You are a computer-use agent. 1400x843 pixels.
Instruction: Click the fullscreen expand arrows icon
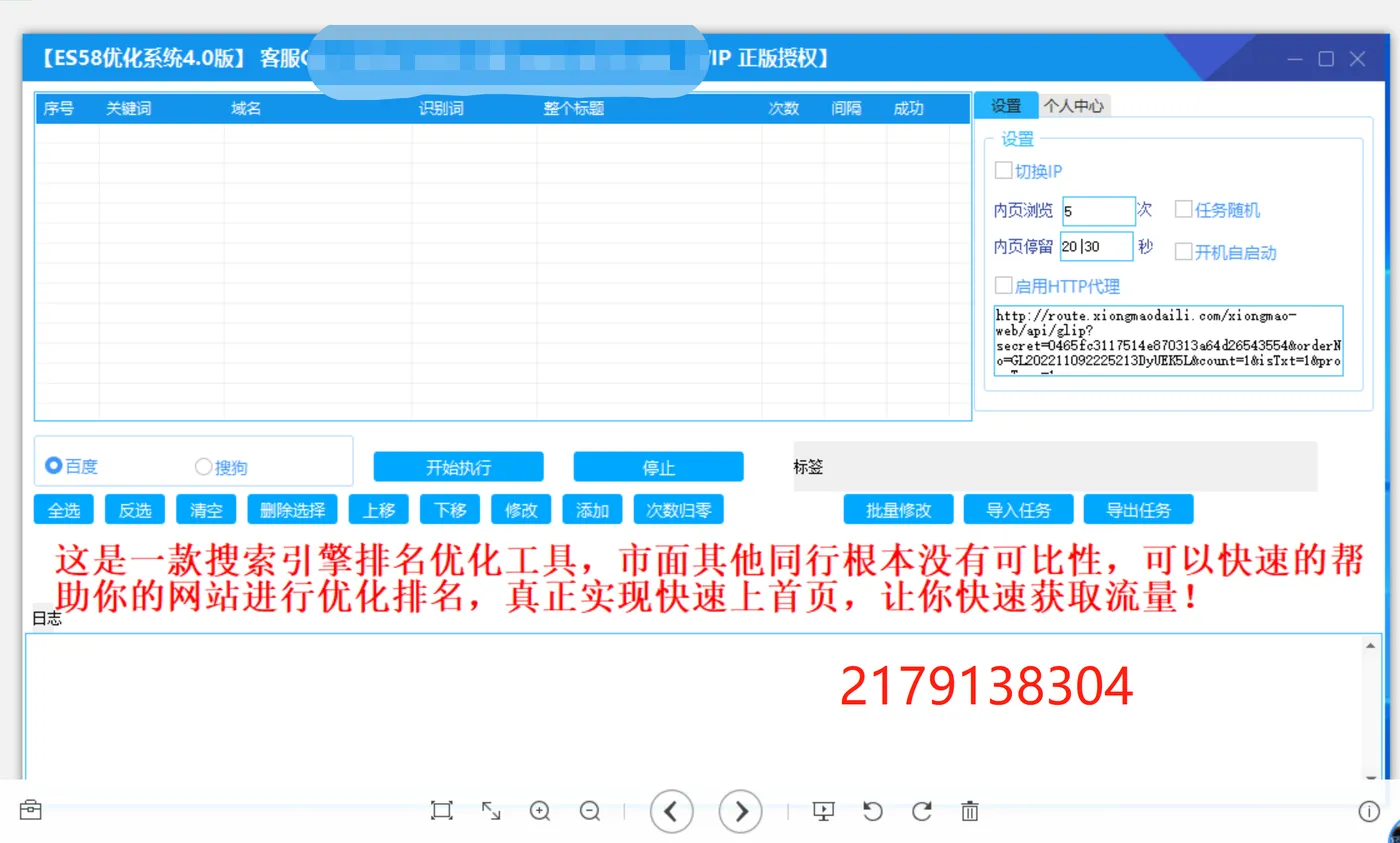[491, 810]
